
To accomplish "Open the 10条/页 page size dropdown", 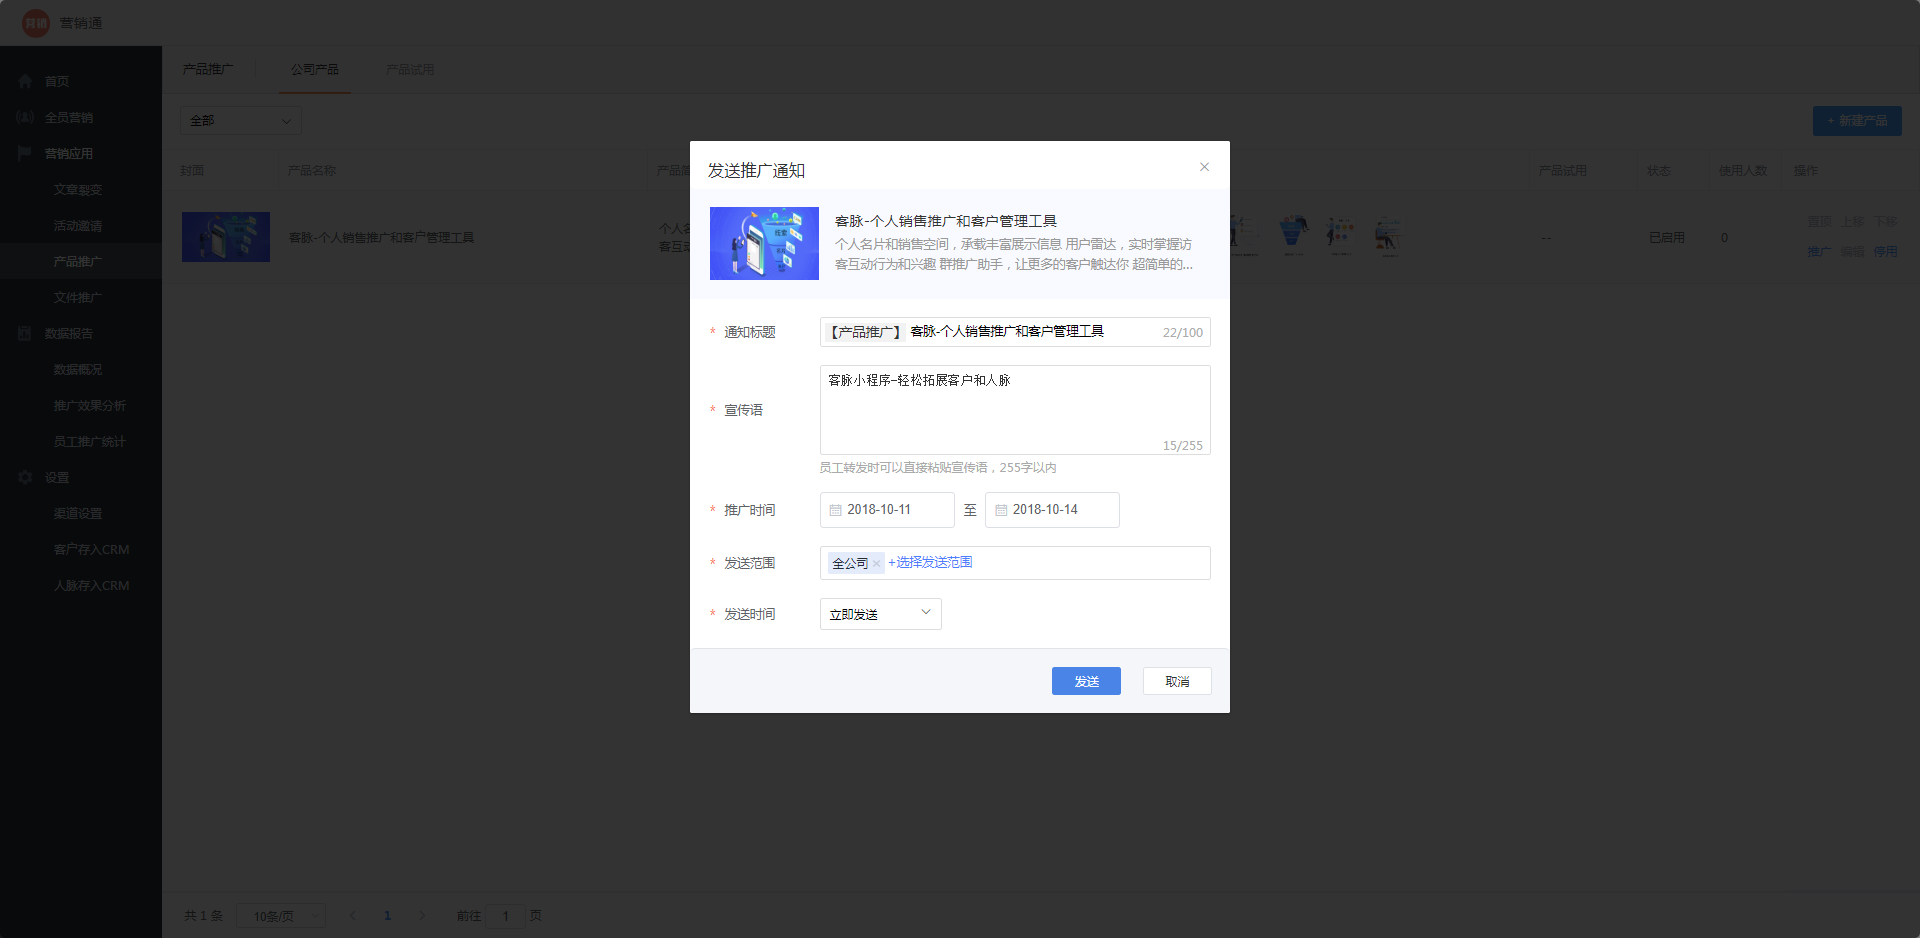I will coord(281,916).
